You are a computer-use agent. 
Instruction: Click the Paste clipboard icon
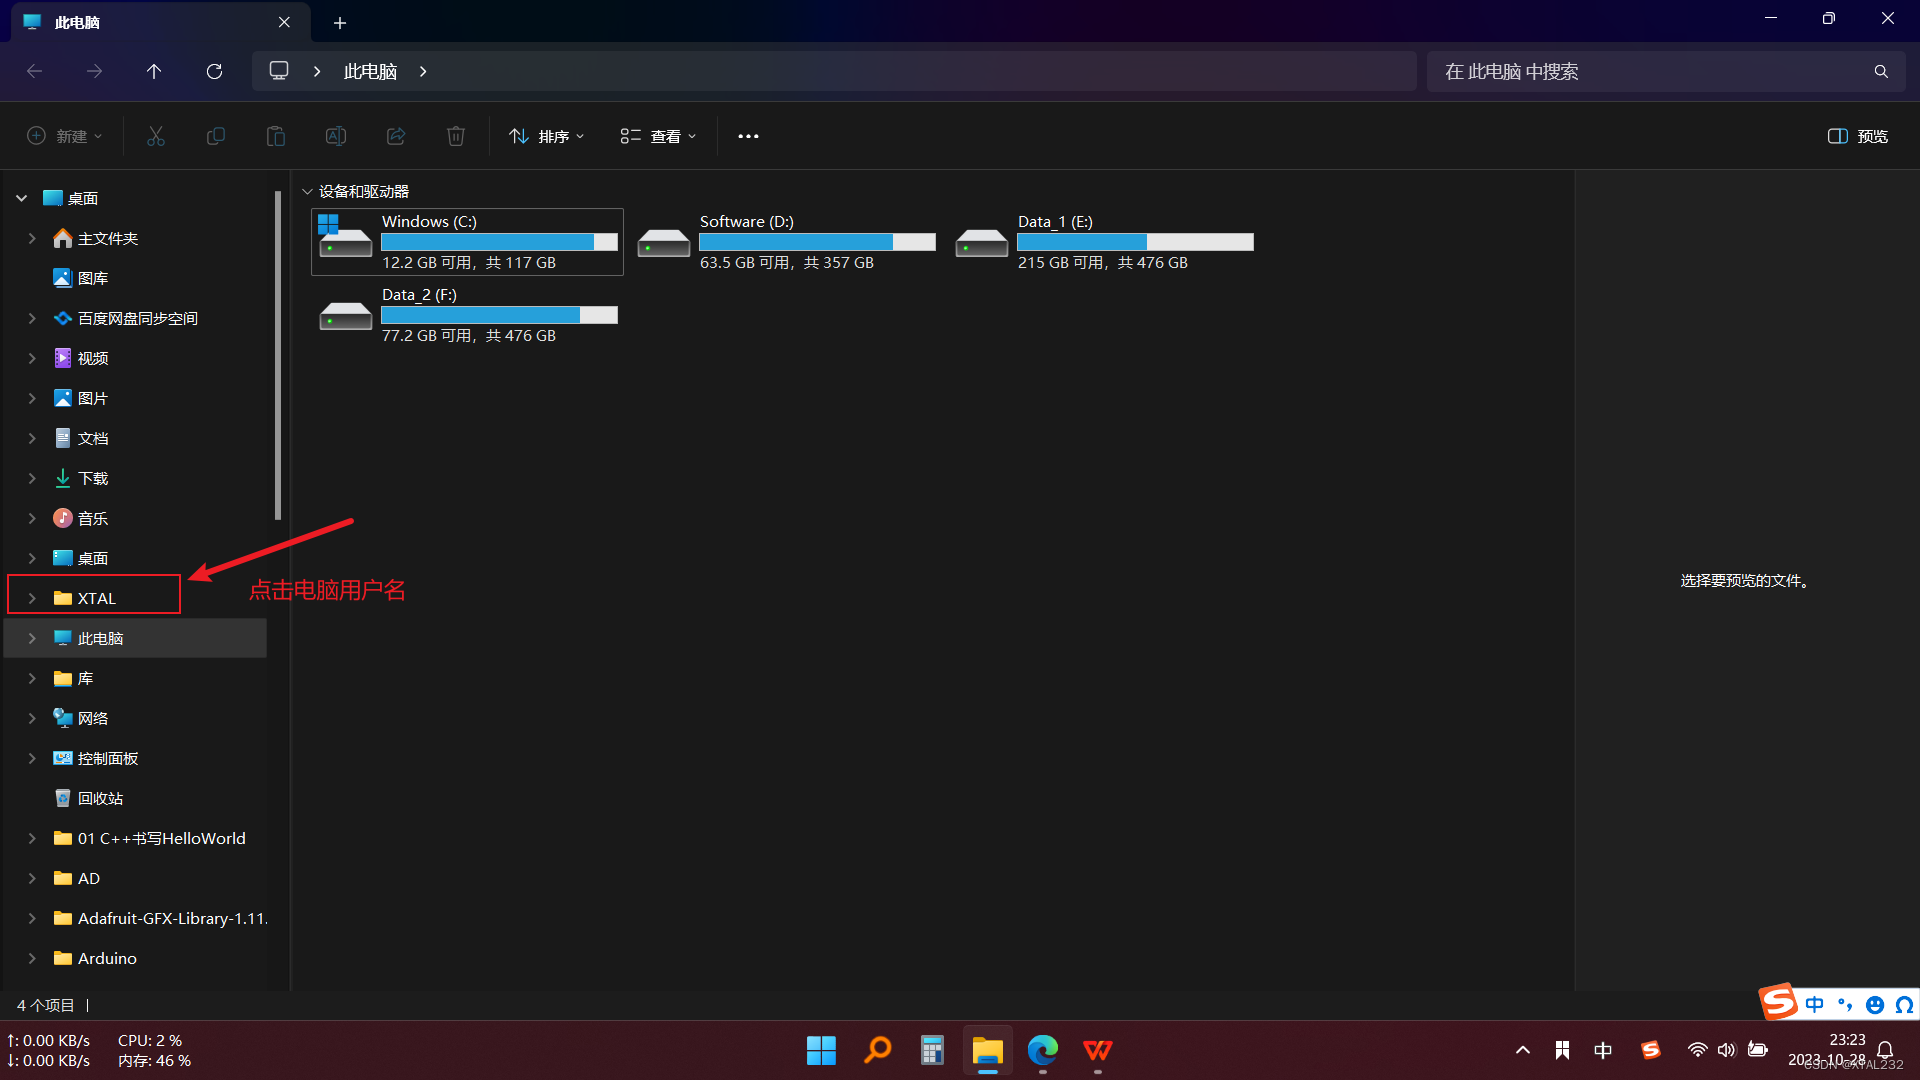click(276, 136)
